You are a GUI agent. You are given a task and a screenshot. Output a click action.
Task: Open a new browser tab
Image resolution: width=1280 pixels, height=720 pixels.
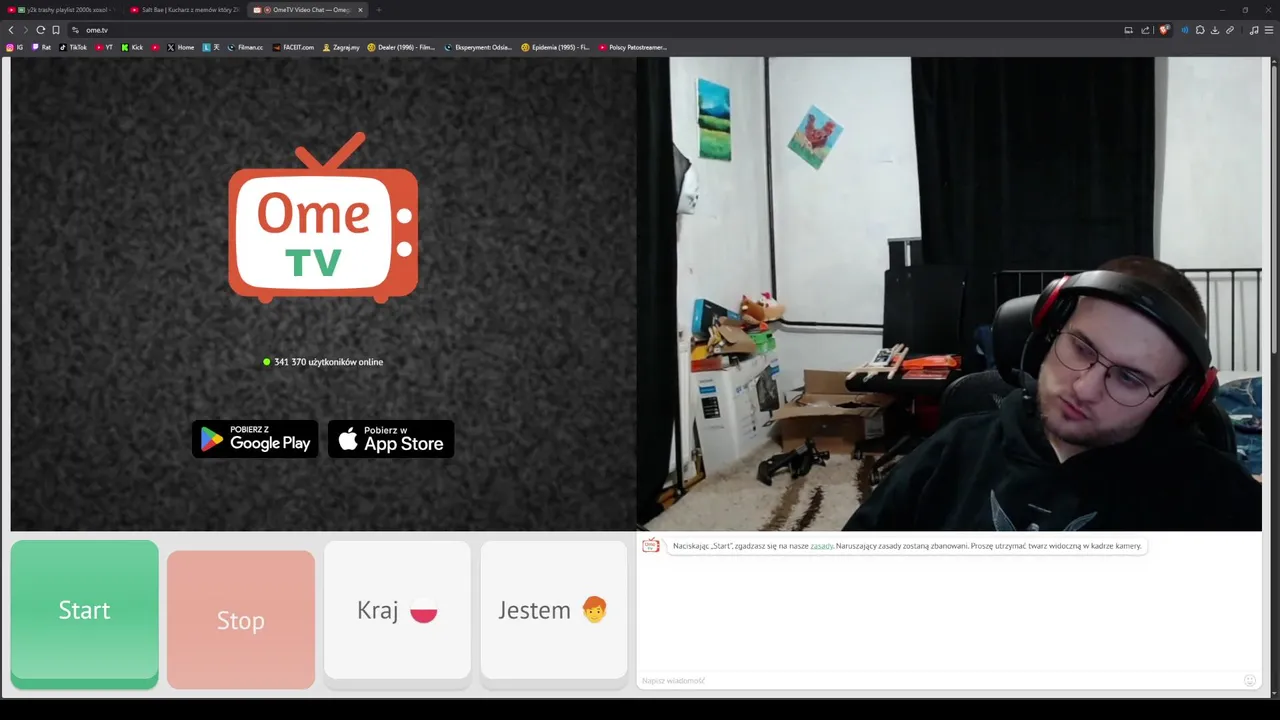pos(379,10)
